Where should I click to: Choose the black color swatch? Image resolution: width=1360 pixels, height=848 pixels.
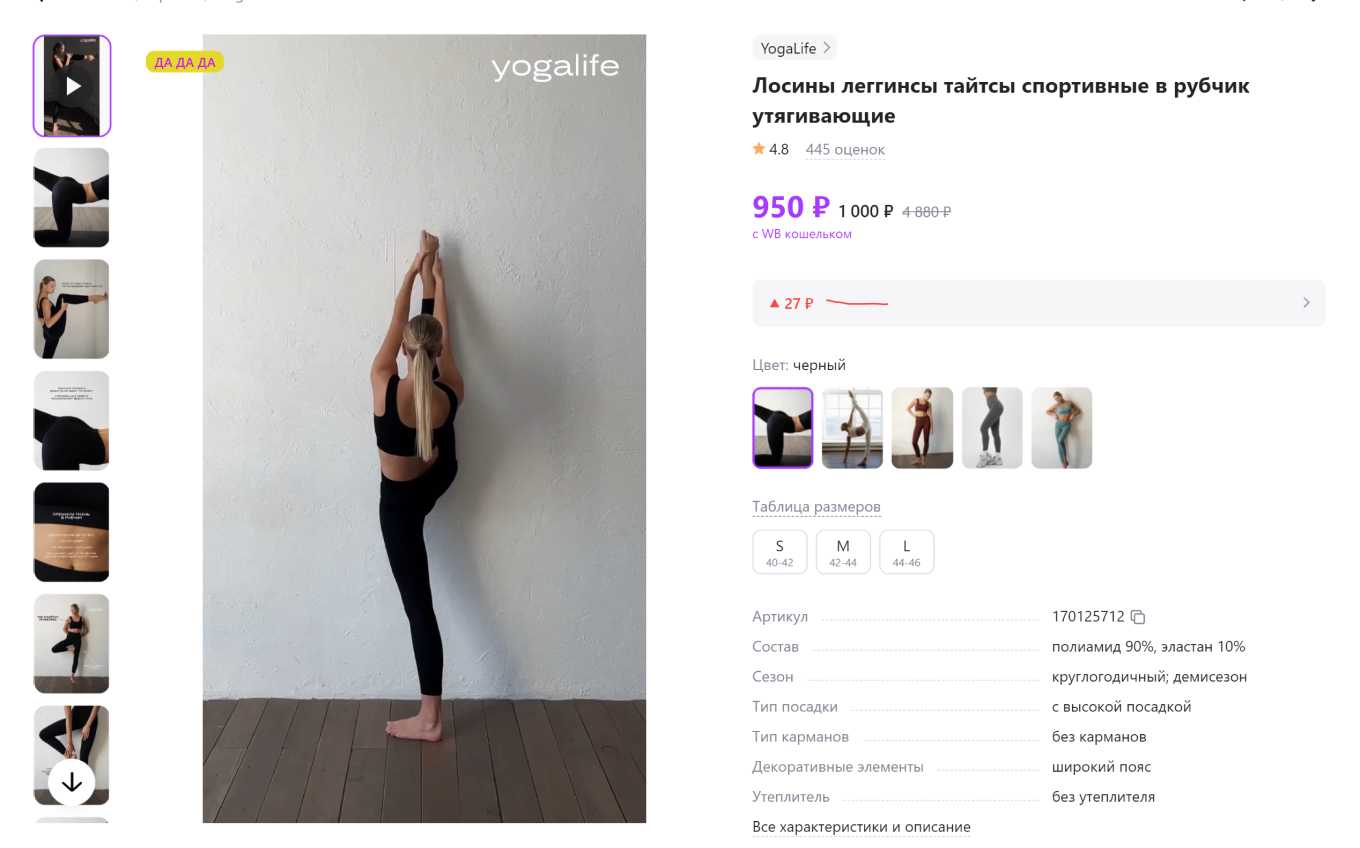click(x=782, y=428)
